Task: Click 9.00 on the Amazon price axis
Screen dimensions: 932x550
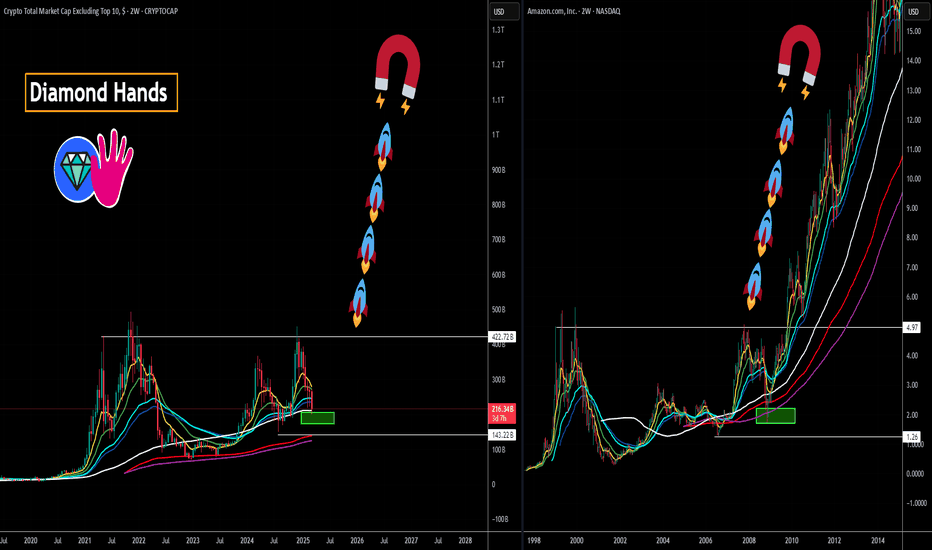Action: tap(912, 208)
